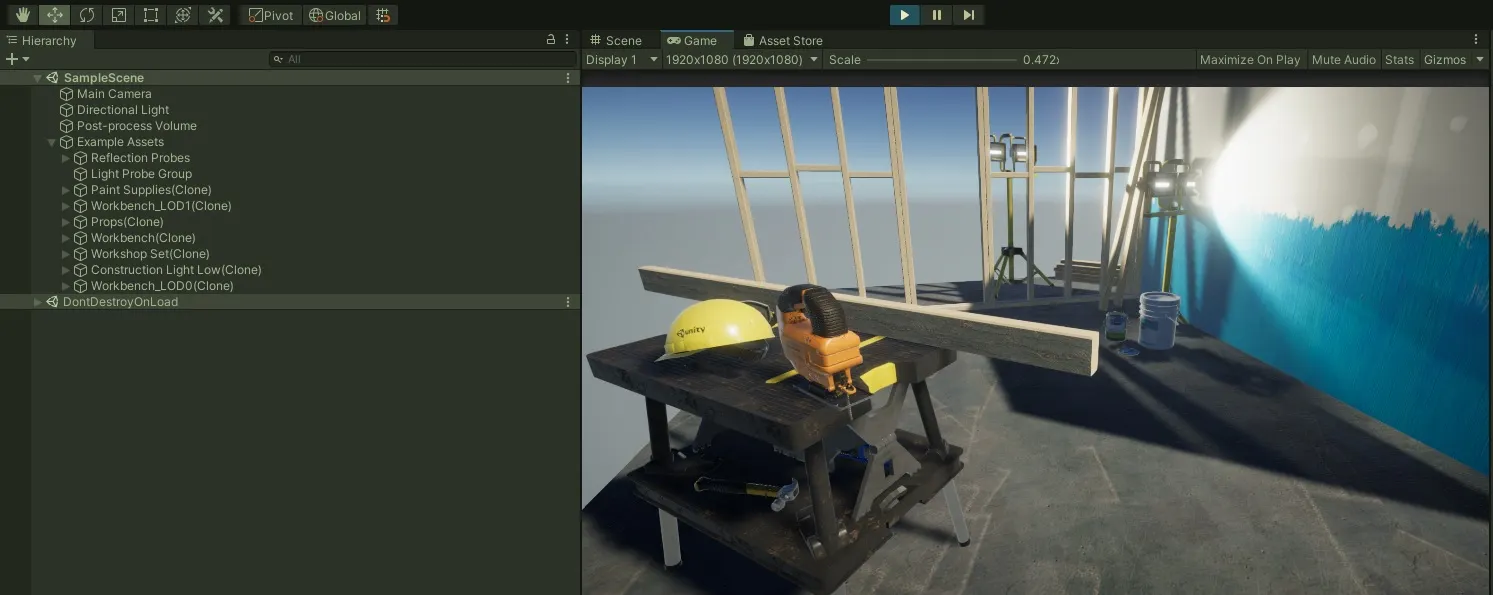Lock the Hierarchy panel

point(550,40)
